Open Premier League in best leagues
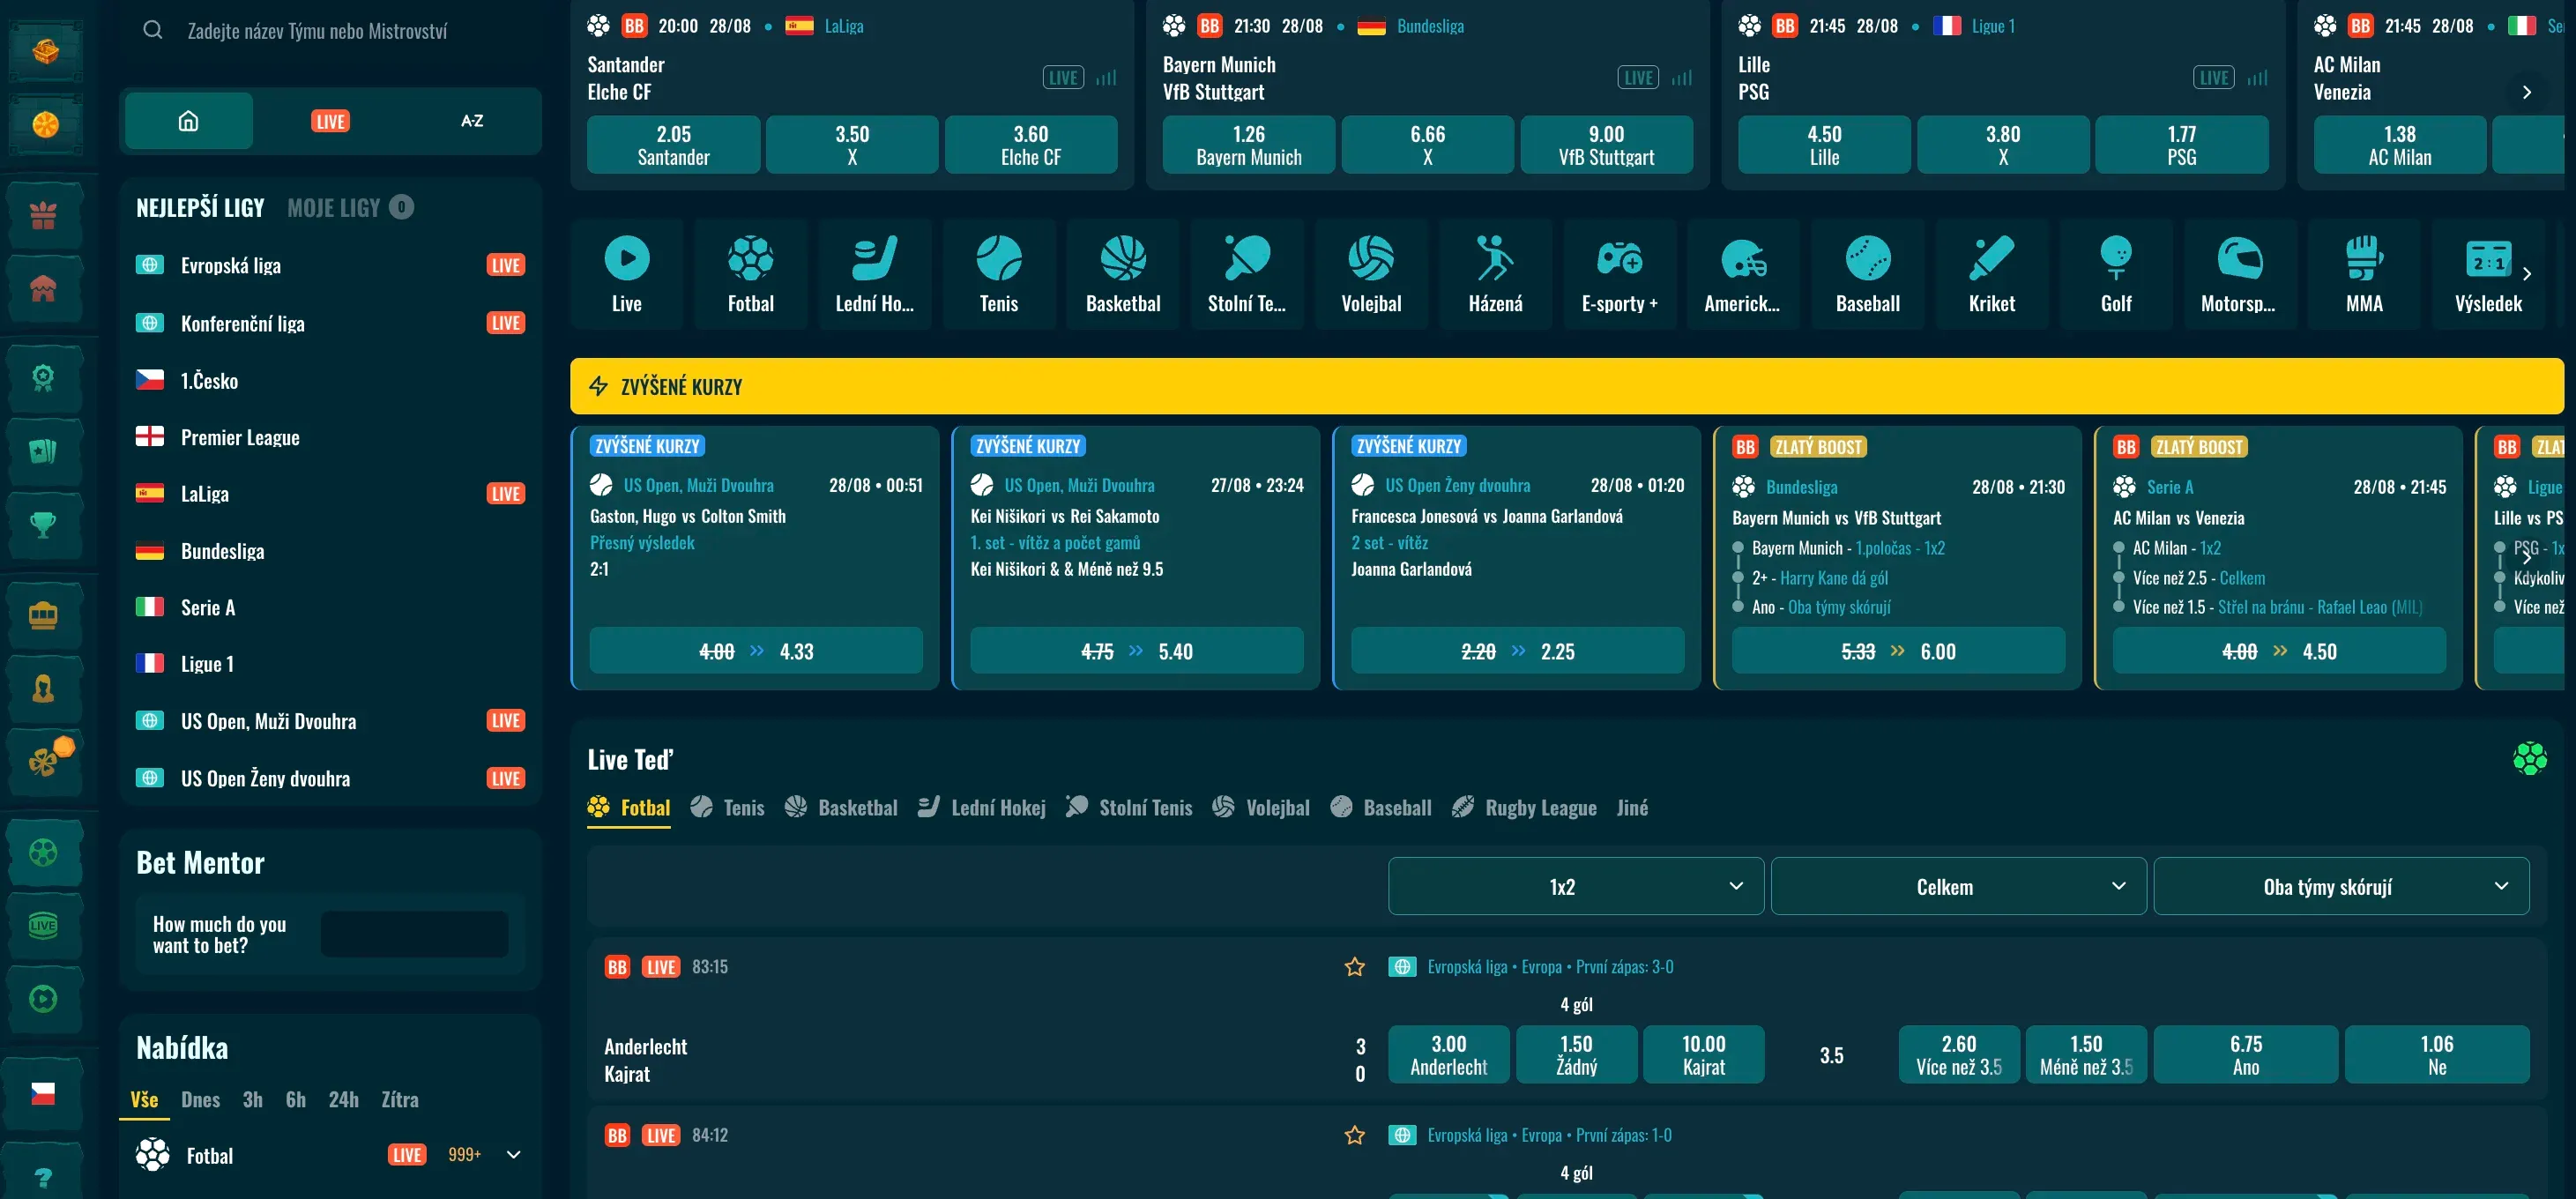 click(x=330, y=437)
